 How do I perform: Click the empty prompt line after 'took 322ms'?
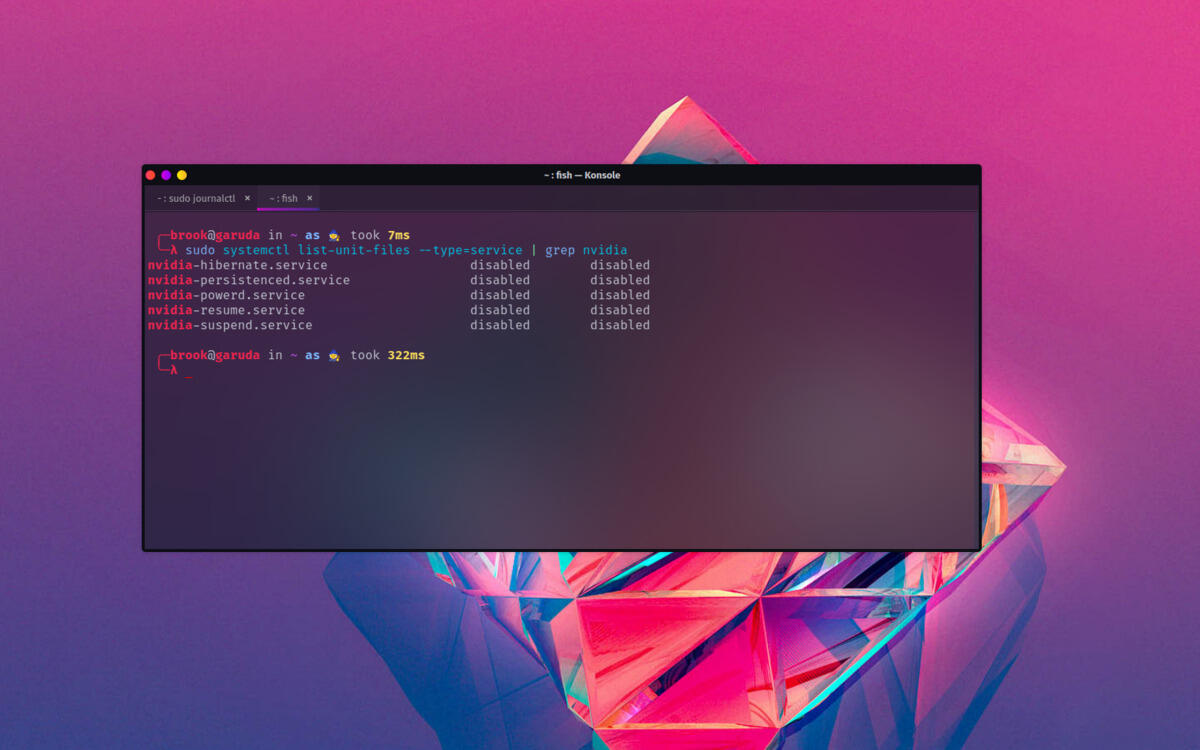[x=560, y=370]
